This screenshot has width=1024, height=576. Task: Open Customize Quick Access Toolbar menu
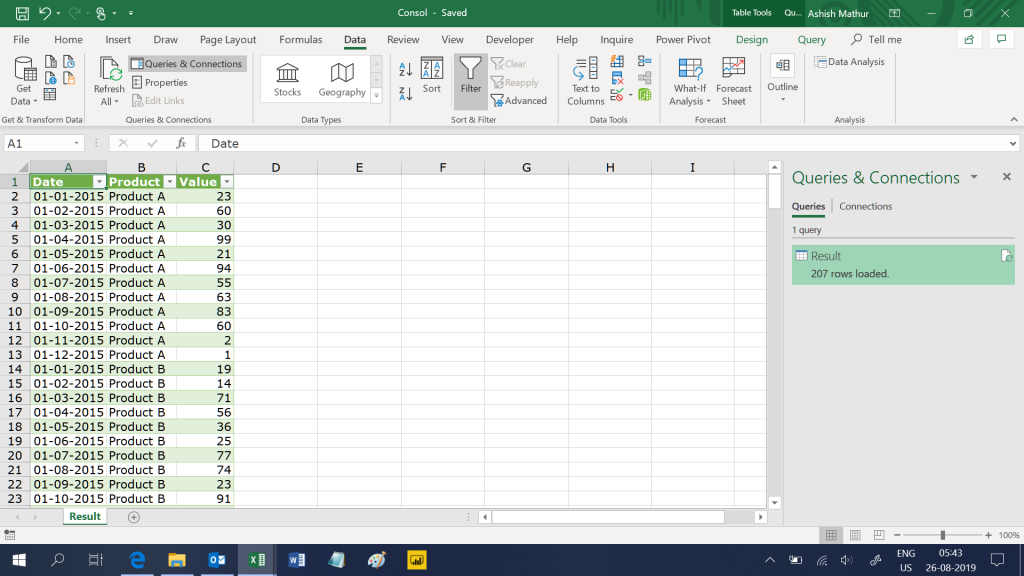point(131,13)
